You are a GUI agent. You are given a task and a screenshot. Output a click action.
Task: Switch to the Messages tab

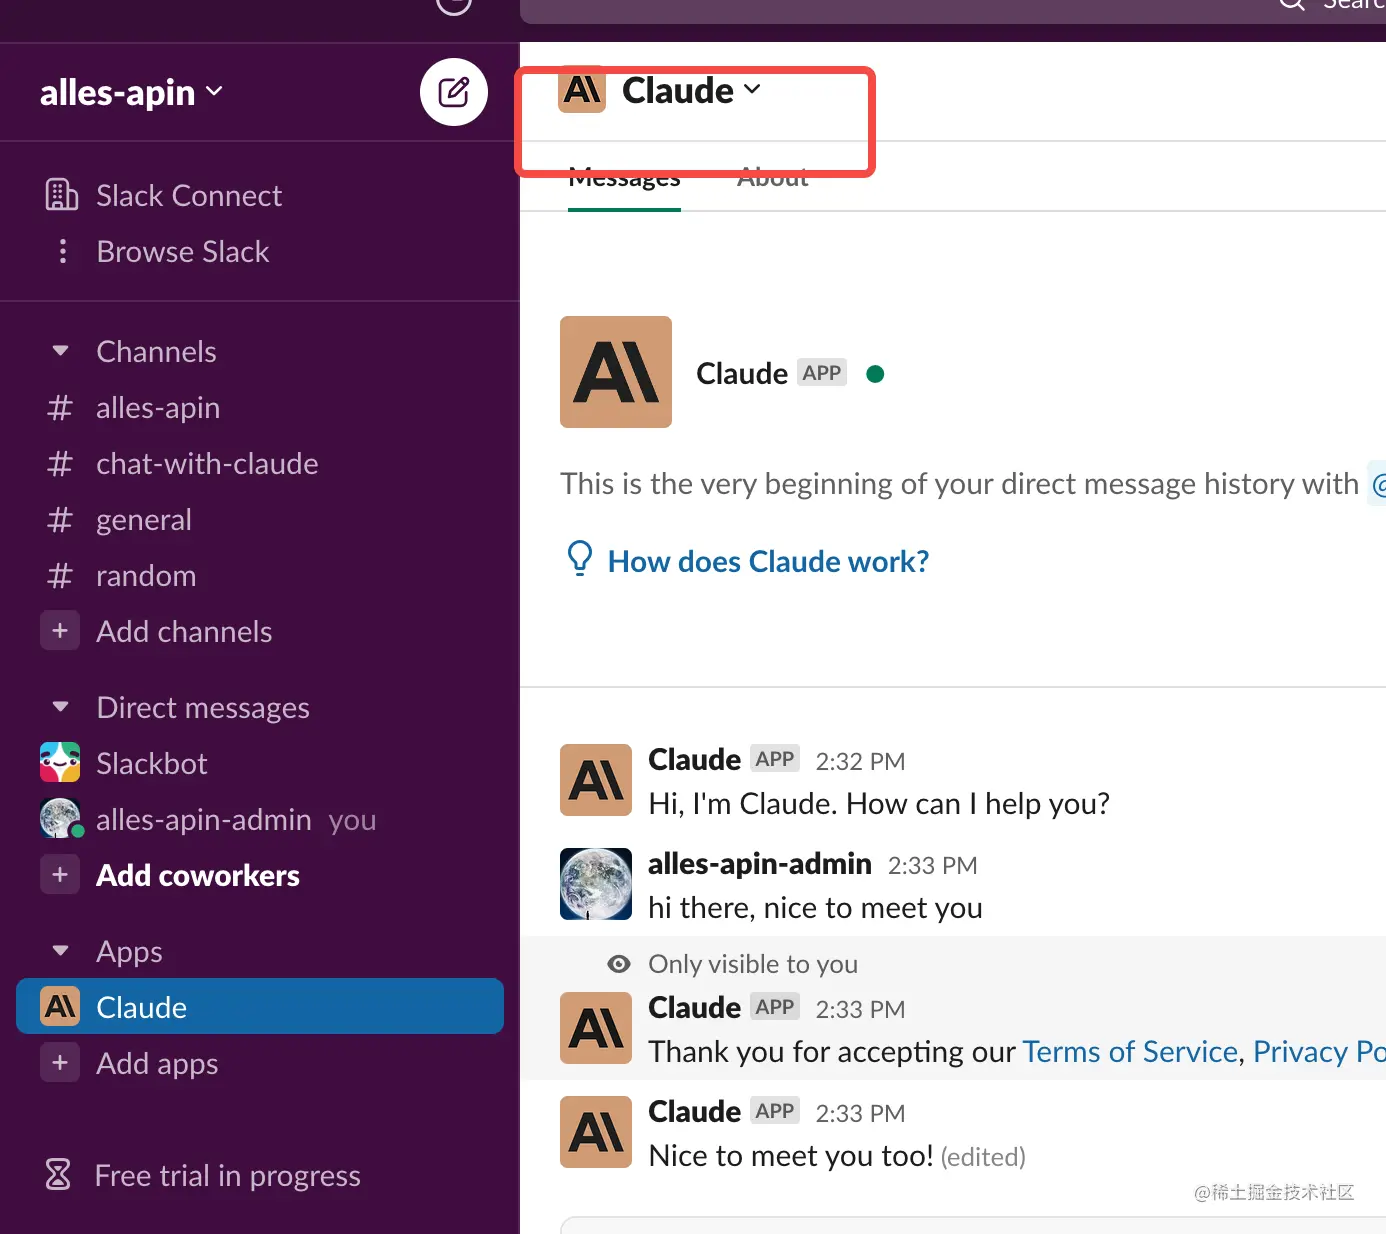624,178
